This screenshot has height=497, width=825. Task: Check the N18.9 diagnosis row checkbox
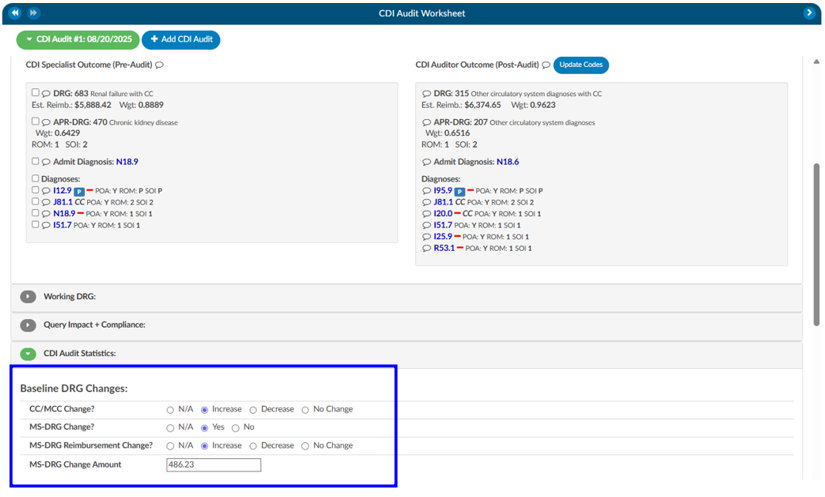coord(35,213)
